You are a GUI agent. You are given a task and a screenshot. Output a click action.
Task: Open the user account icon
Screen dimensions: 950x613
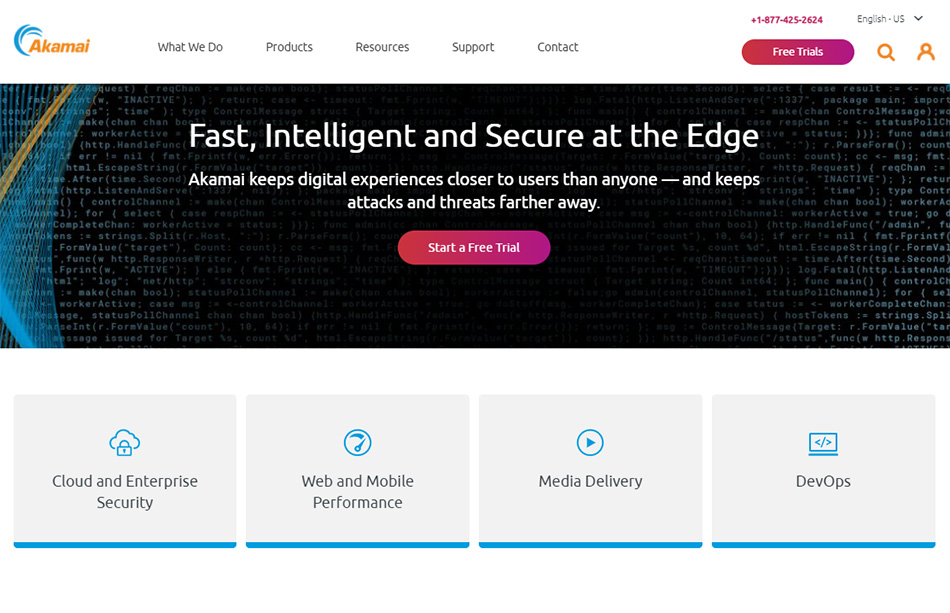coord(926,52)
